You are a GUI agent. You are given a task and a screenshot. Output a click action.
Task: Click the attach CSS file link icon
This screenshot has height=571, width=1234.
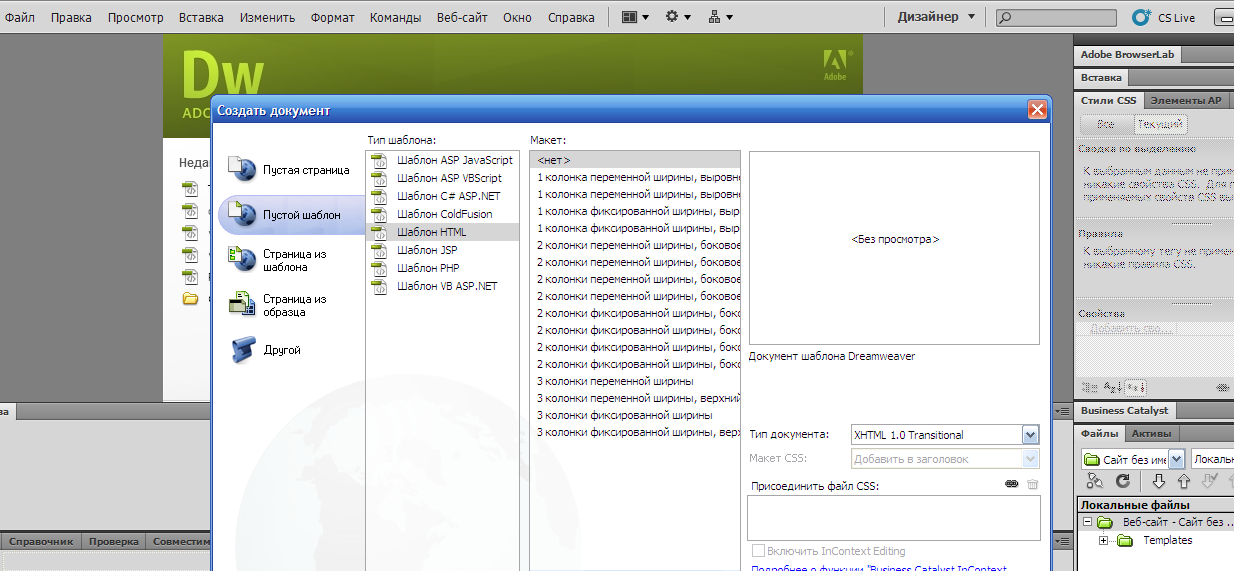coord(1012,485)
